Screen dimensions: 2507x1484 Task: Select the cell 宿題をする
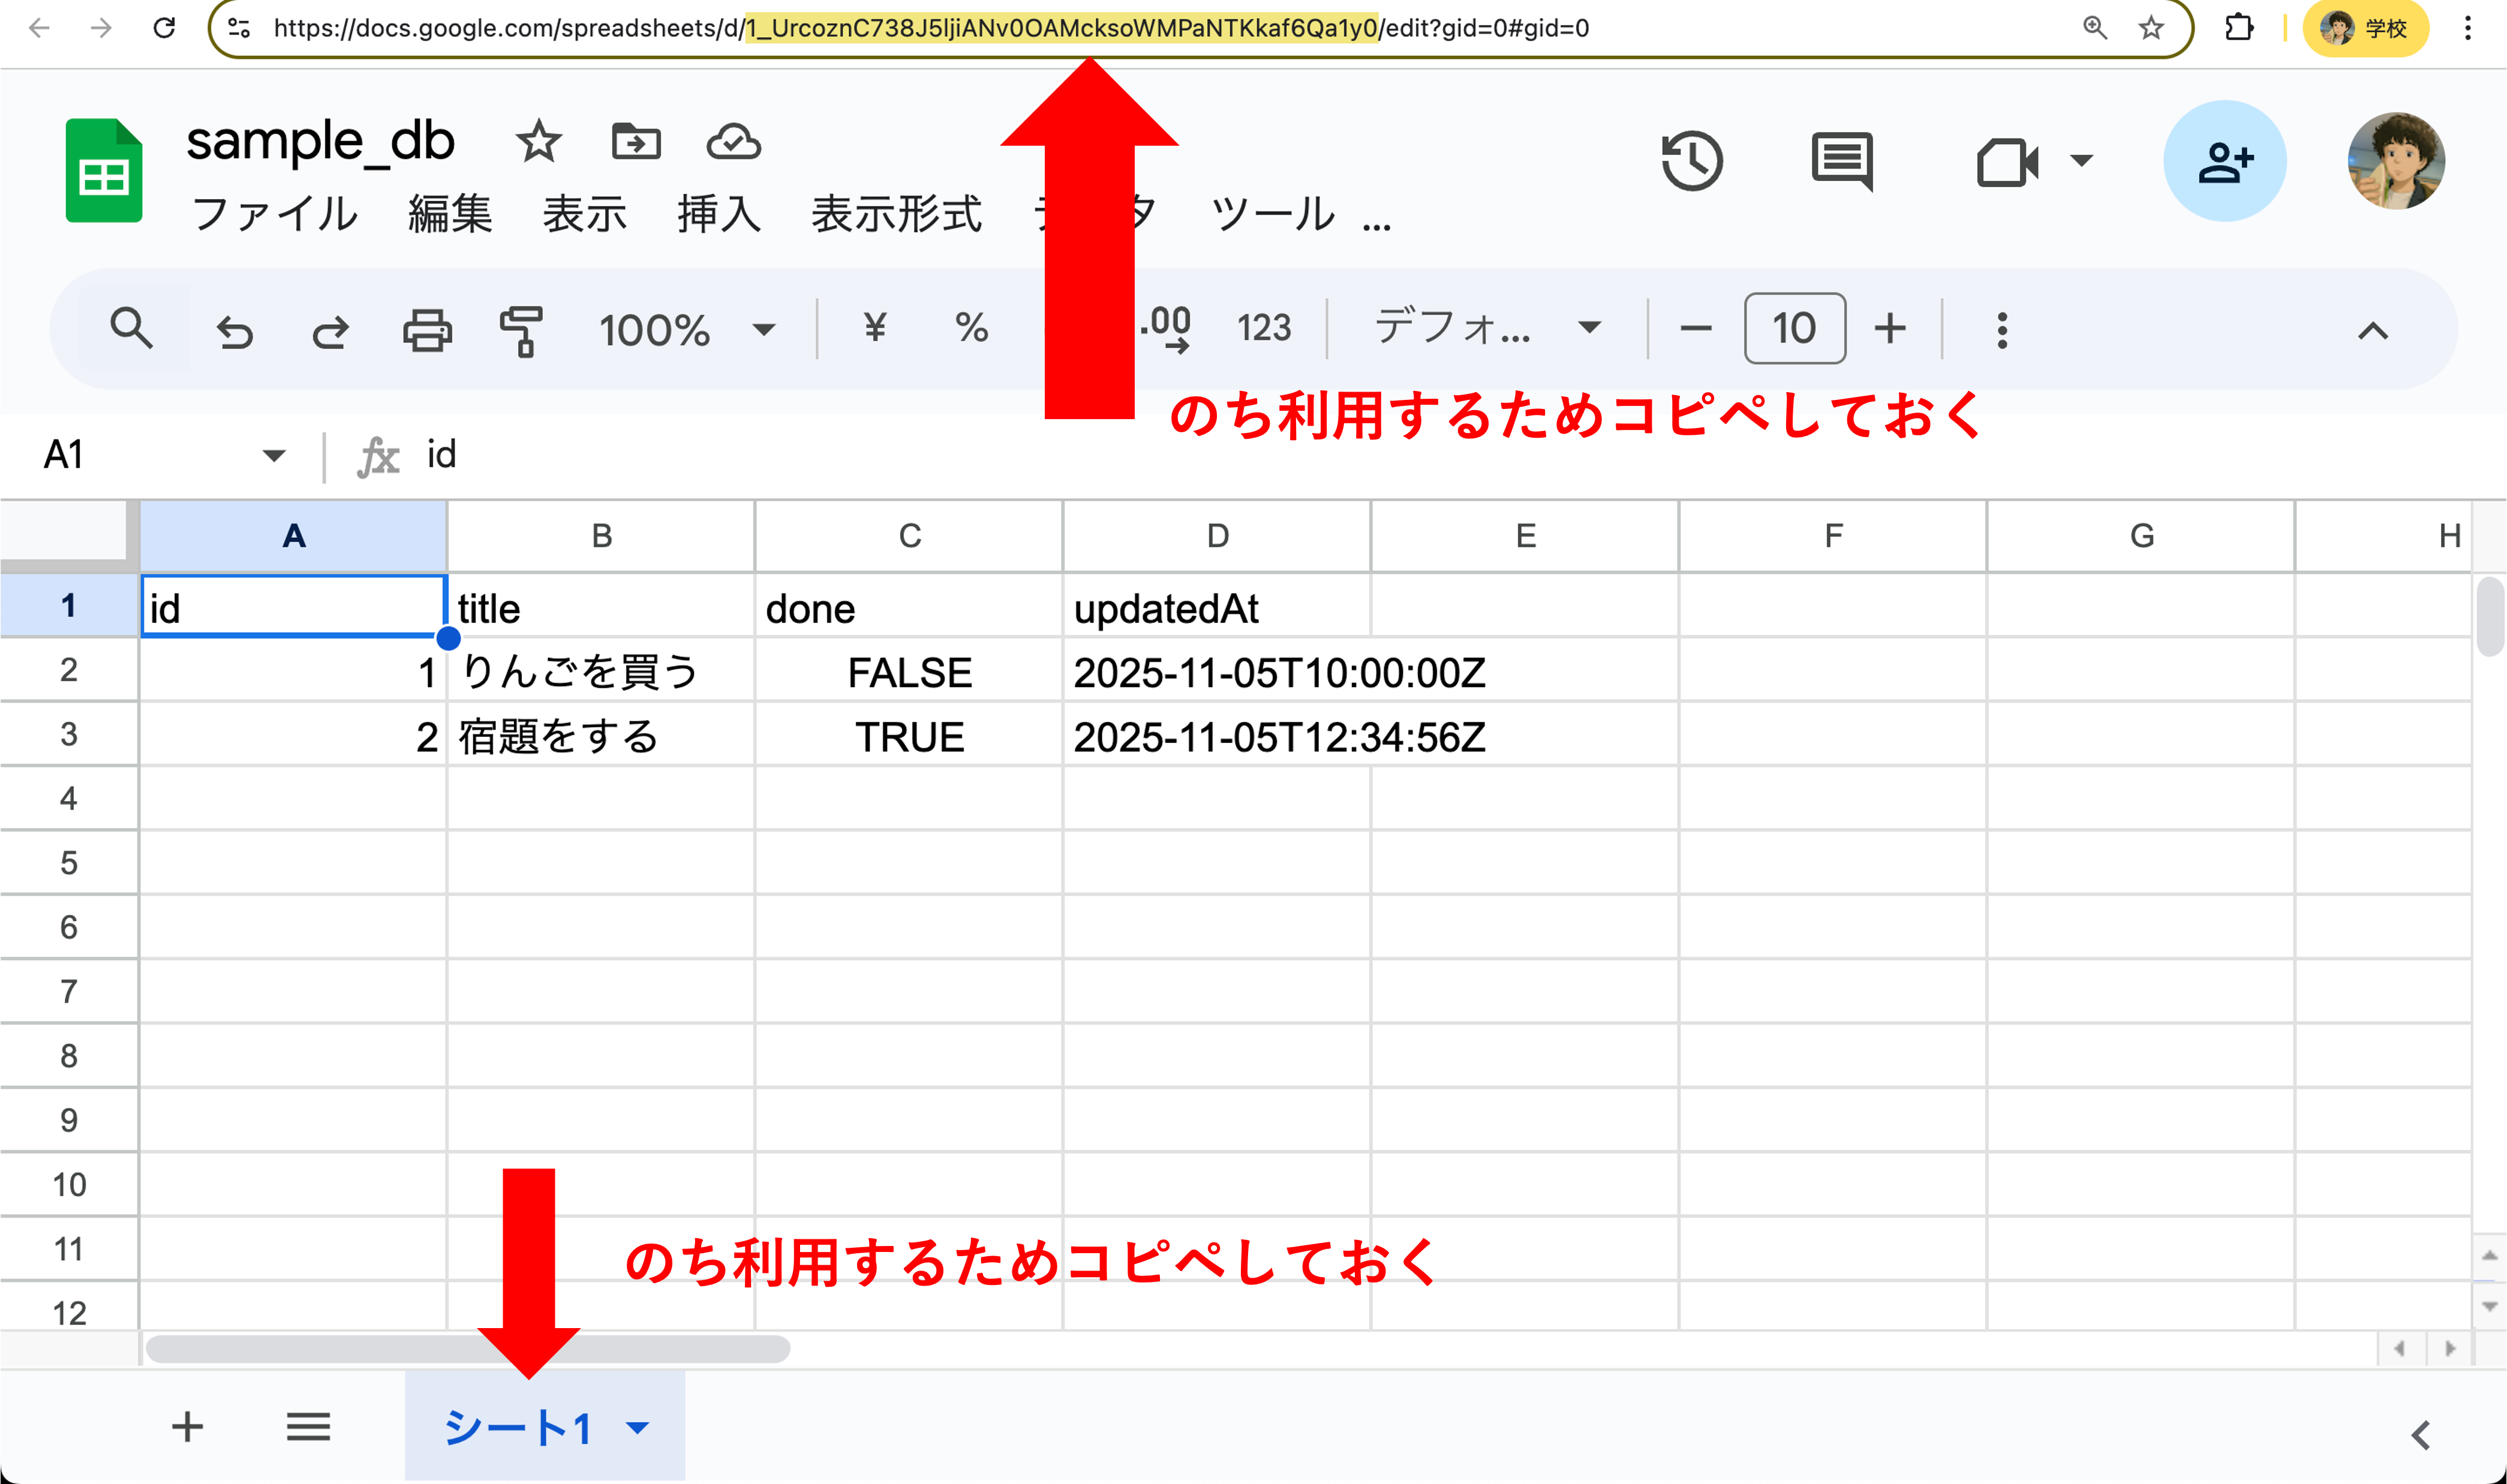tap(601, 735)
